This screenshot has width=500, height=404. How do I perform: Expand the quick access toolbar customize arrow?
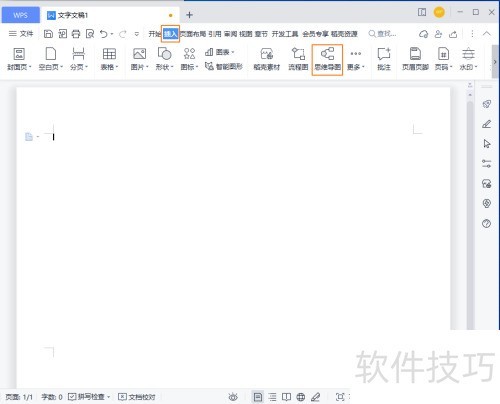coord(137,34)
